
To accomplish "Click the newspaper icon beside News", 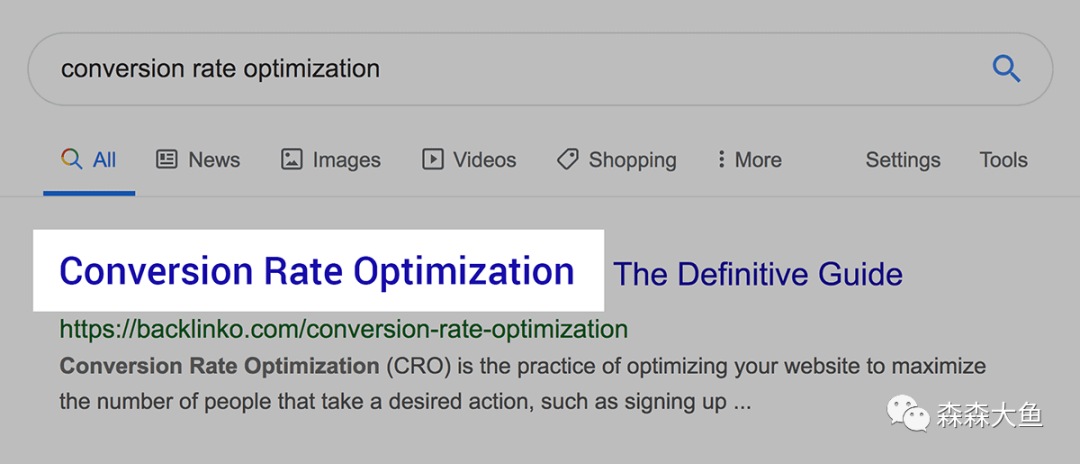I will [x=167, y=159].
